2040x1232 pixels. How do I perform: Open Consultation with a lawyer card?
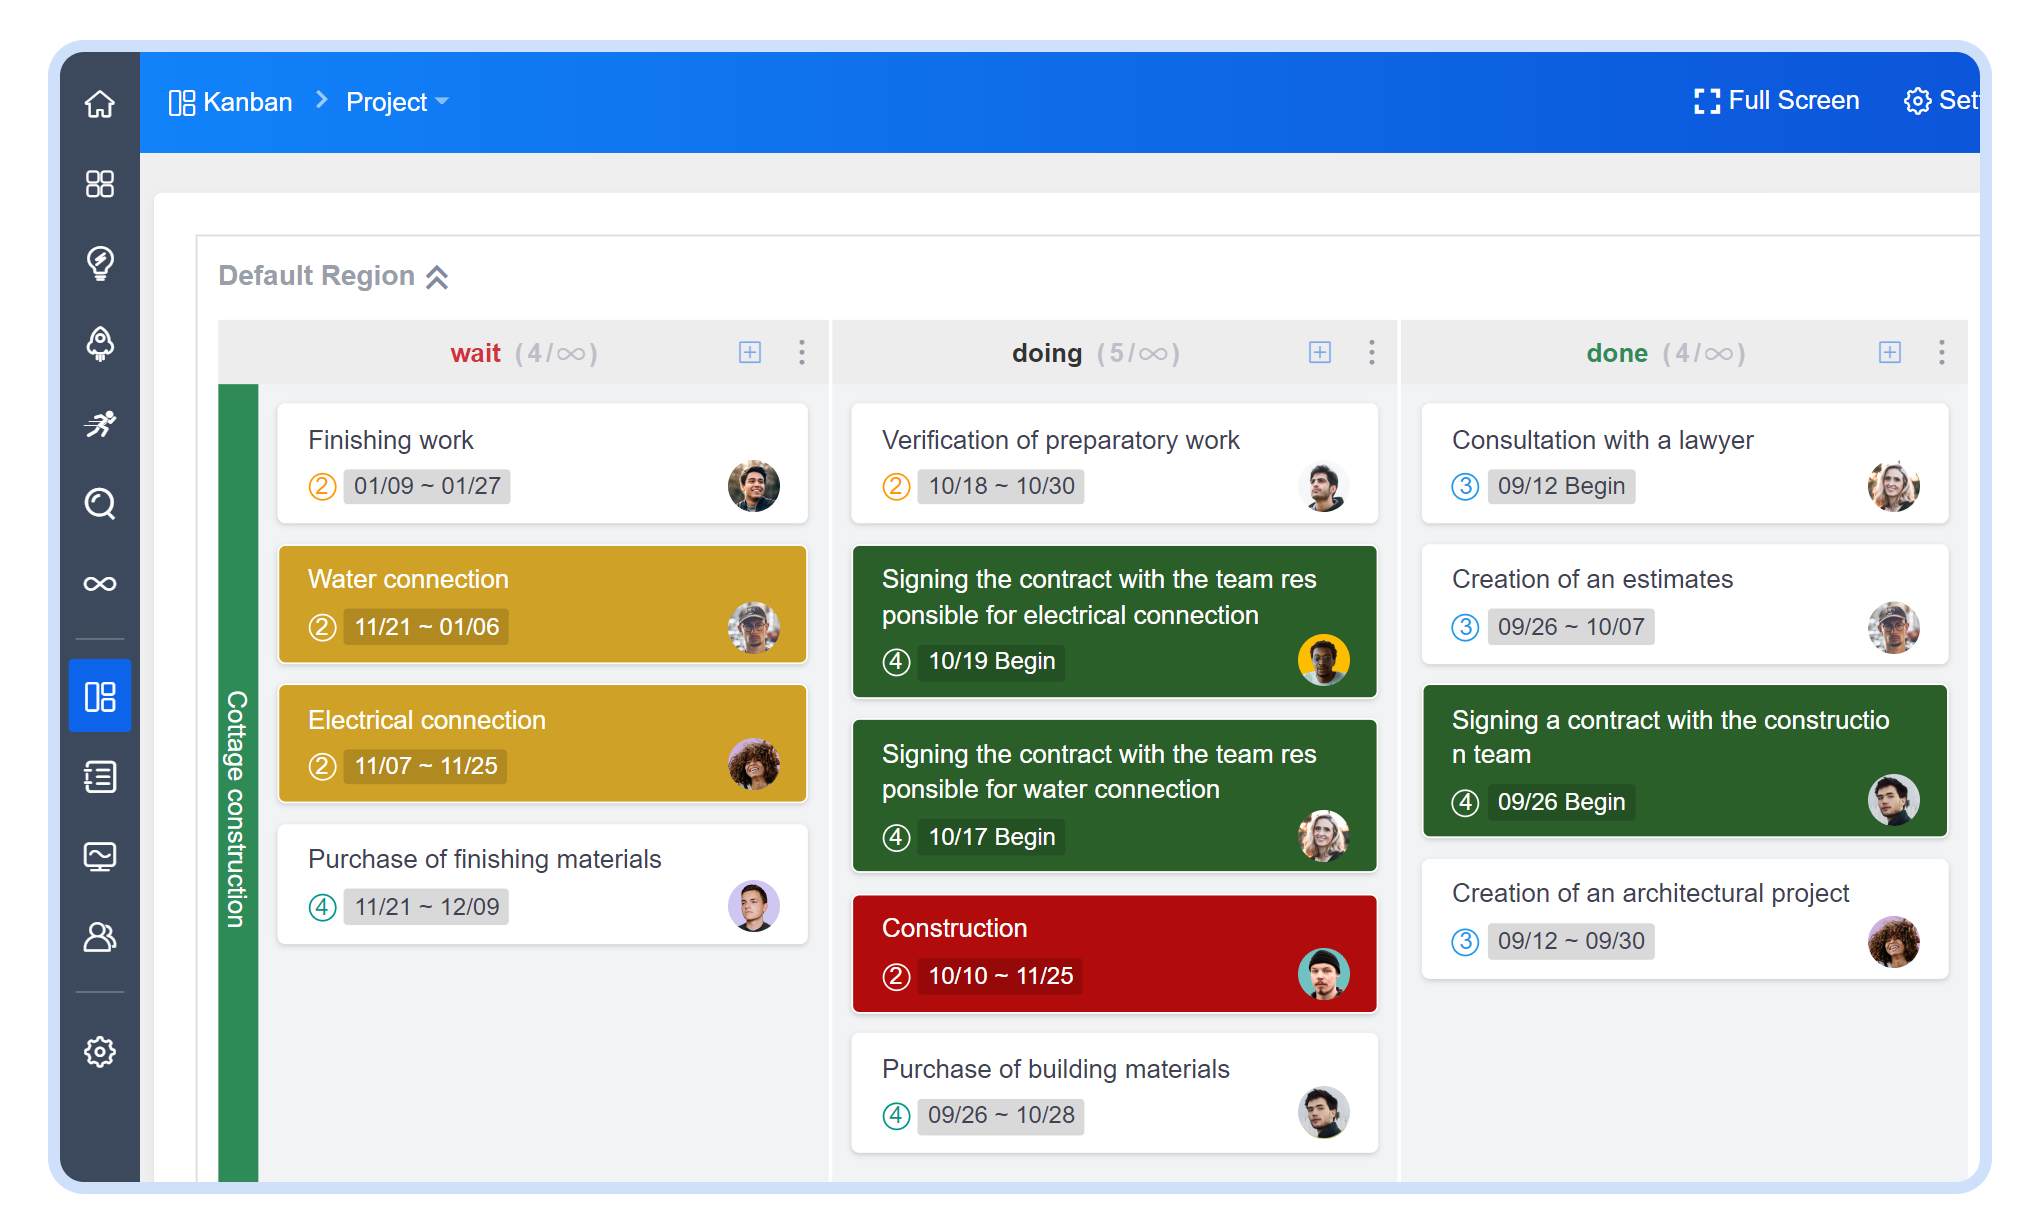click(1685, 463)
